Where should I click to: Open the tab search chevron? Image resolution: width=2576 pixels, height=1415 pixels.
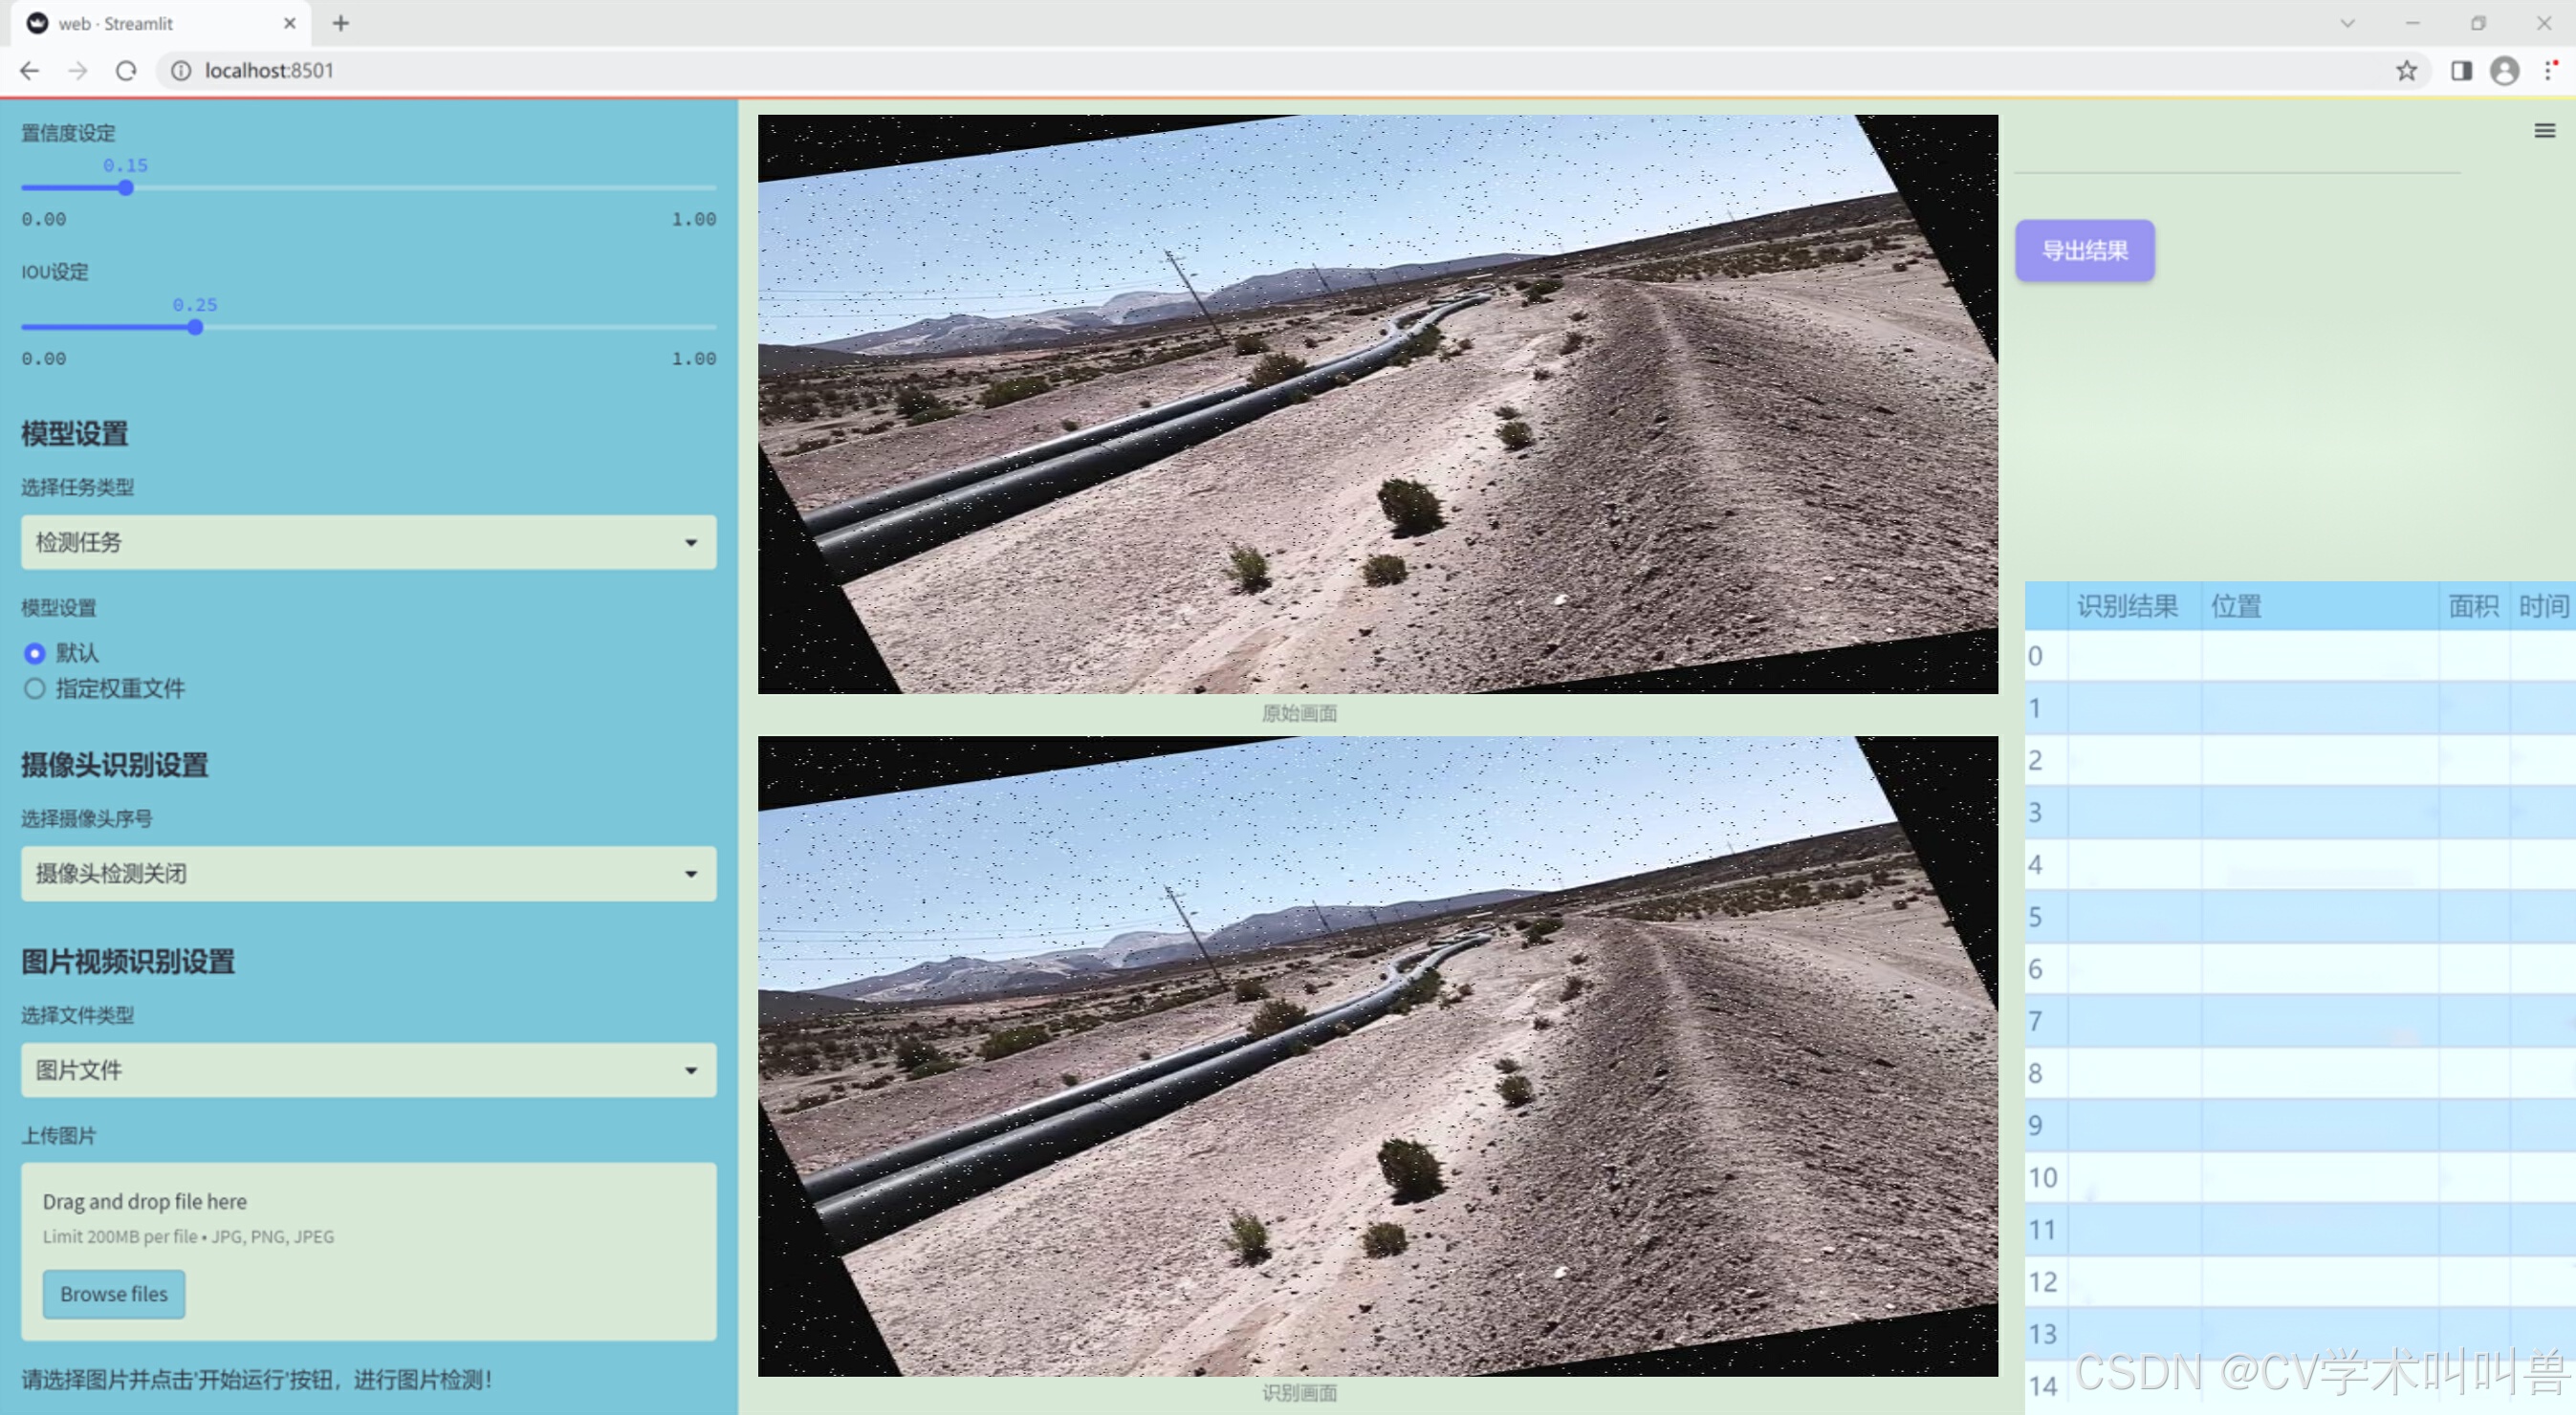[2347, 23]
